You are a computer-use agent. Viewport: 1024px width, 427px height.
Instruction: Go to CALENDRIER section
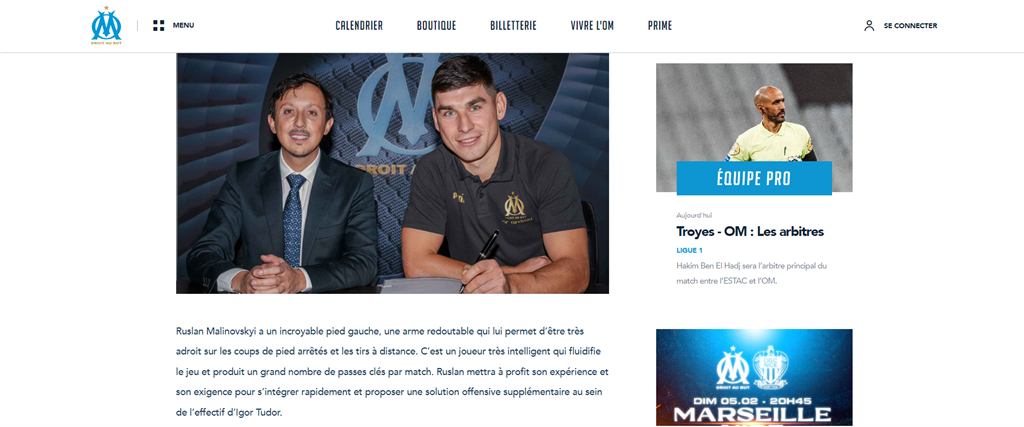point(359,25)
